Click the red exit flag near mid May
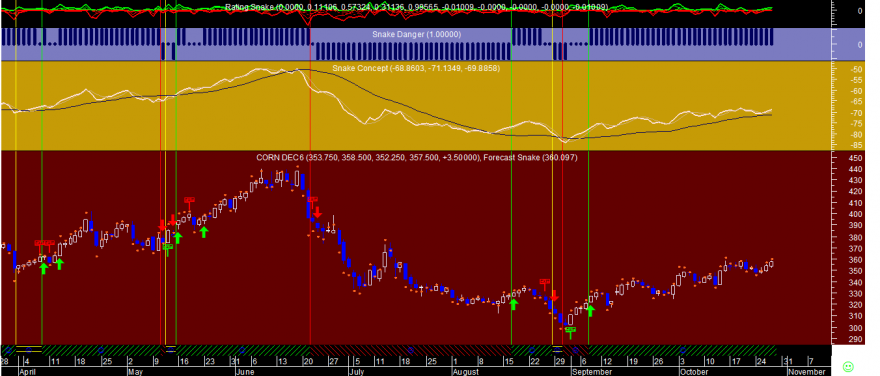This screenshot has width=880, height=376. coord(189,200)
